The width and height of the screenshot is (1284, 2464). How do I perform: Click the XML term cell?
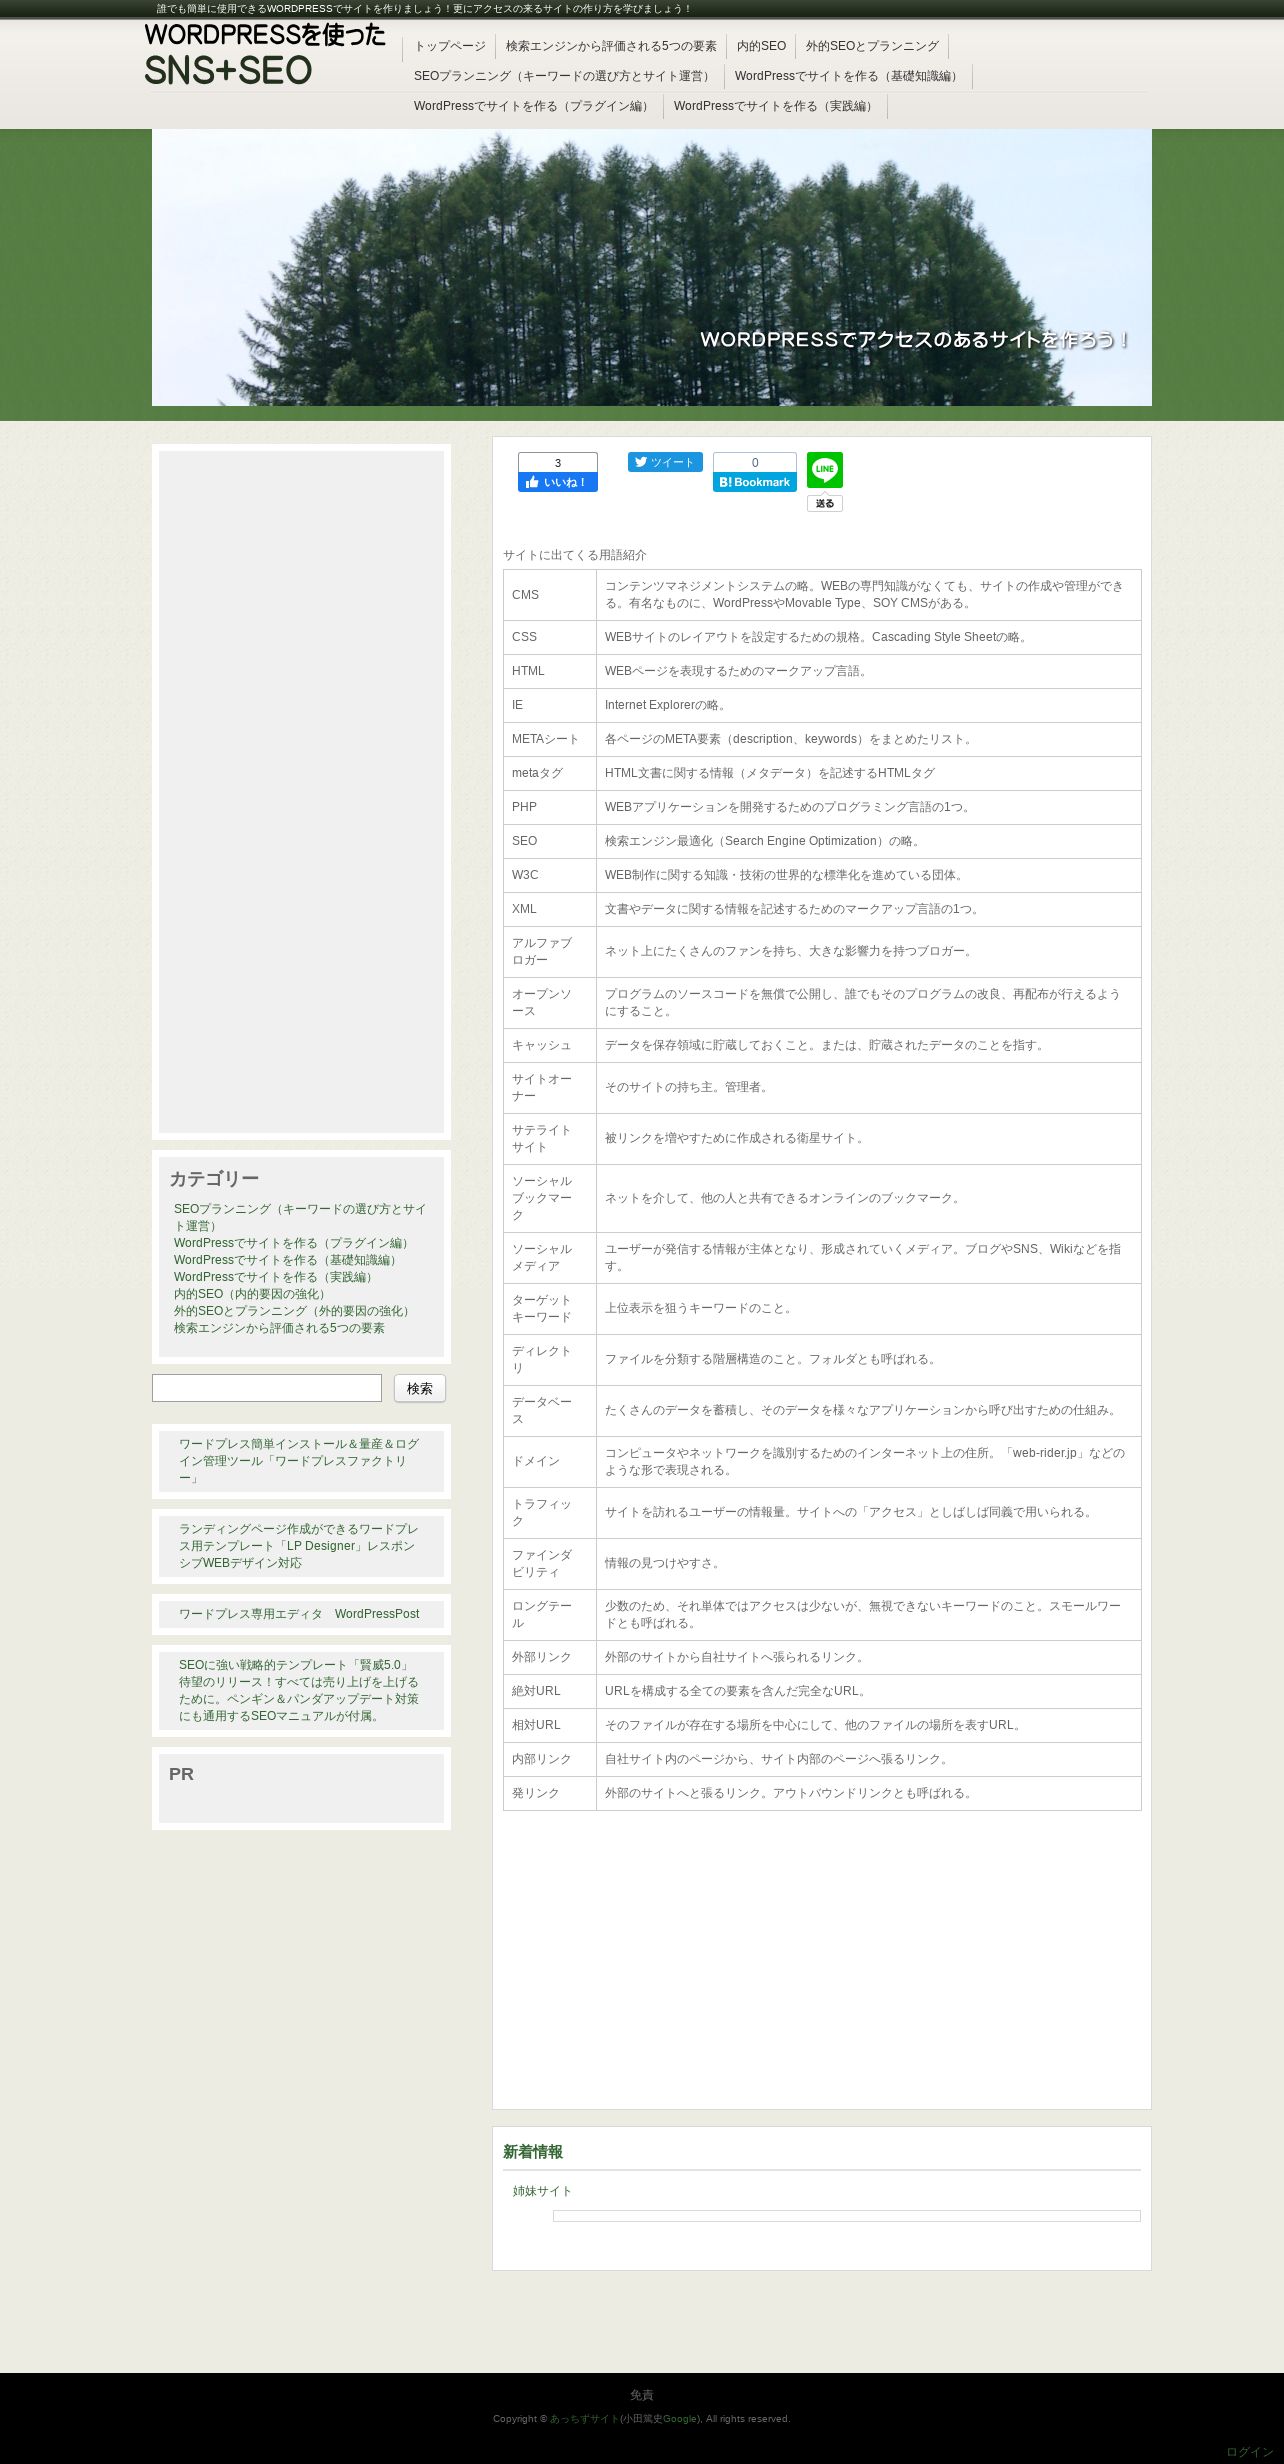[550, 909]
